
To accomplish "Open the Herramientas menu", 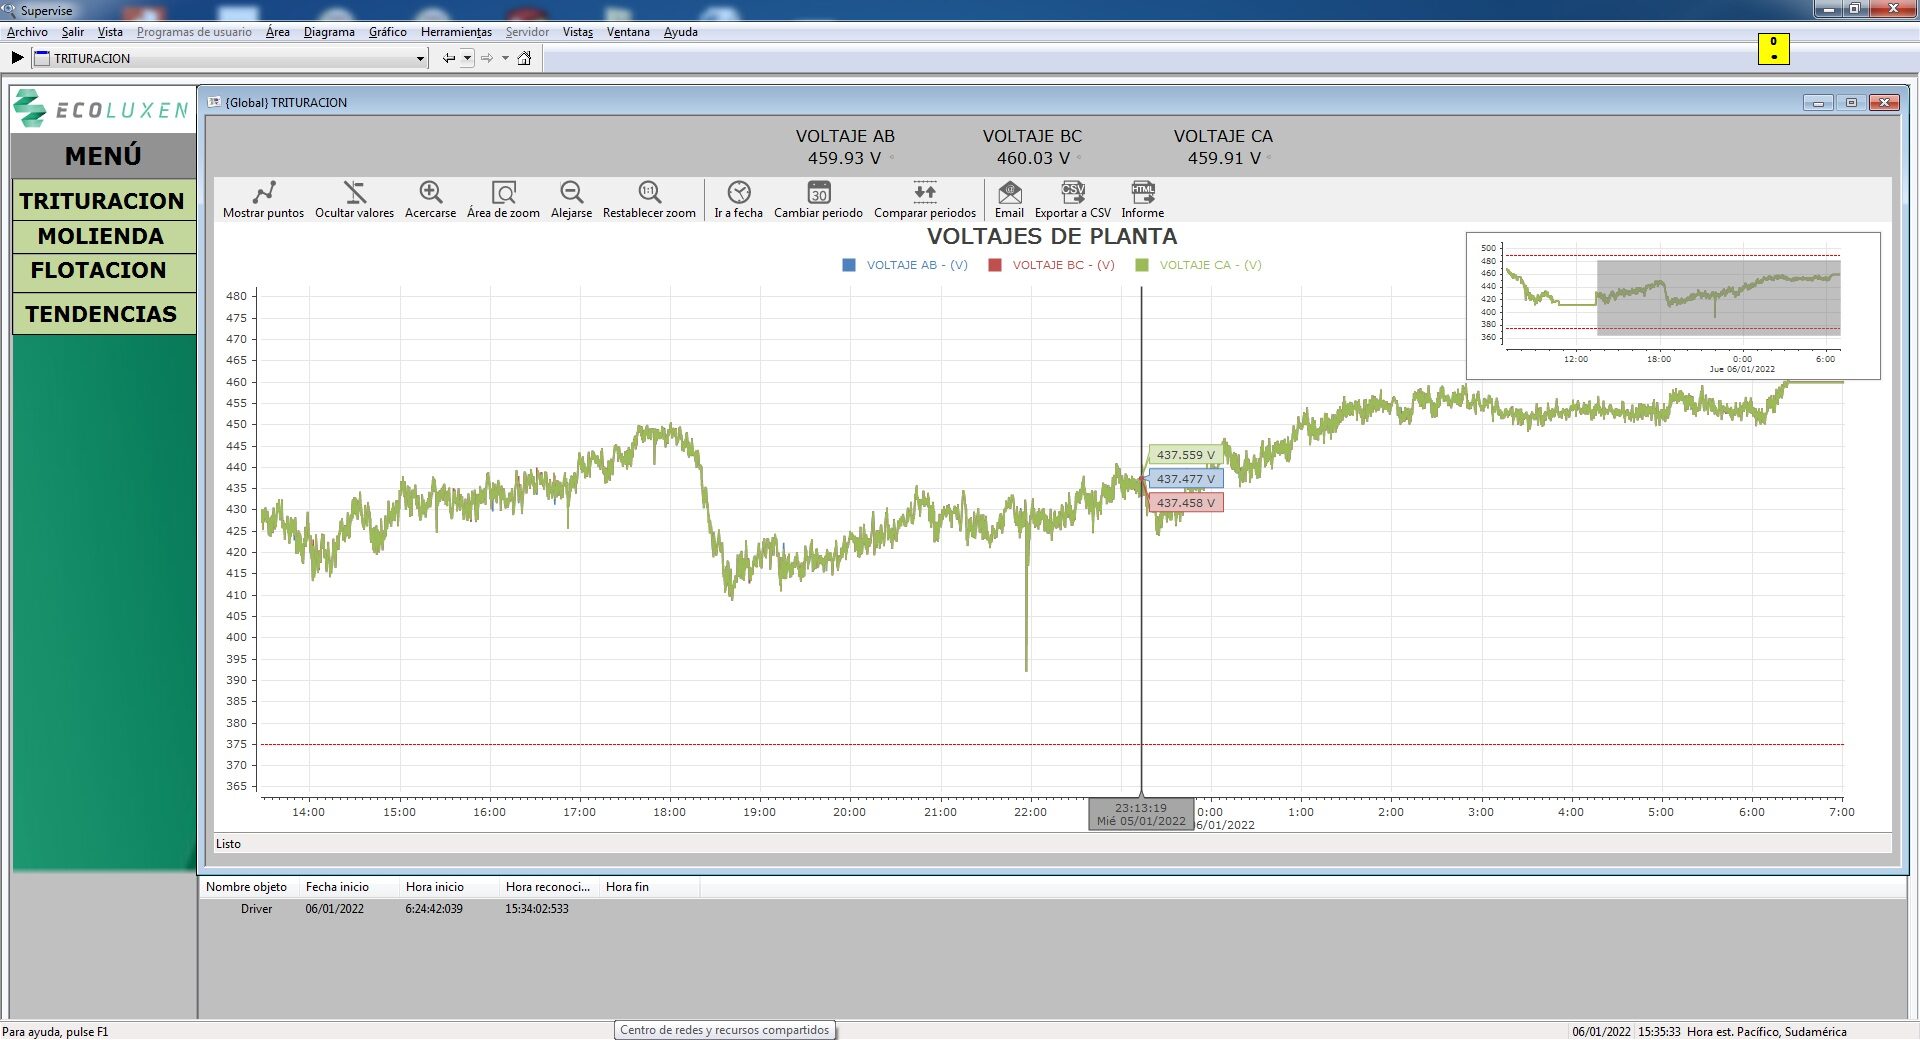I will (x=456, y=32).
